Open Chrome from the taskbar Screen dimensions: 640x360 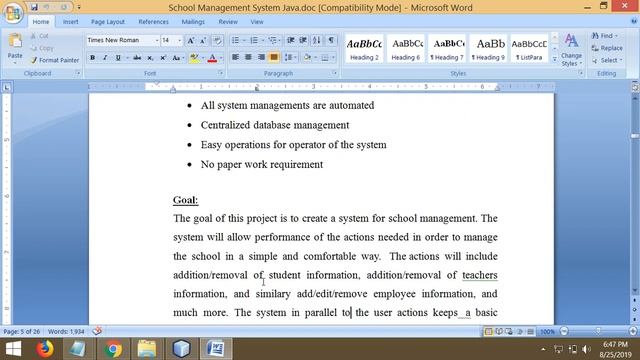coord(113,349)
